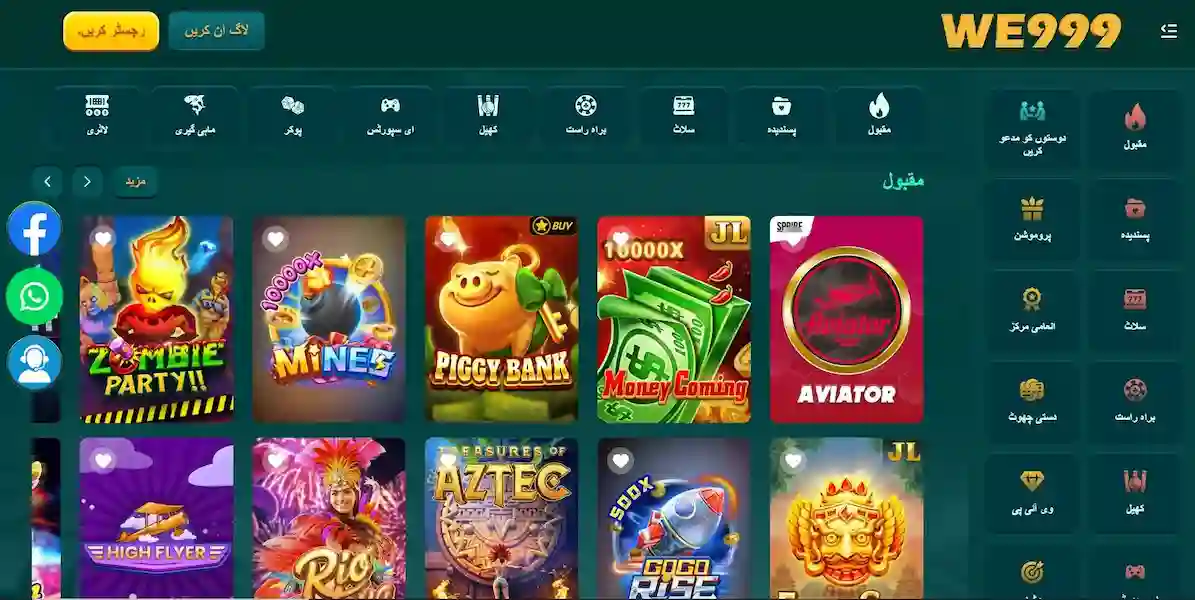This screenshot has height=600, width=1195.
Task: Launch the Aviator game
Action: (x=847, y=319)
